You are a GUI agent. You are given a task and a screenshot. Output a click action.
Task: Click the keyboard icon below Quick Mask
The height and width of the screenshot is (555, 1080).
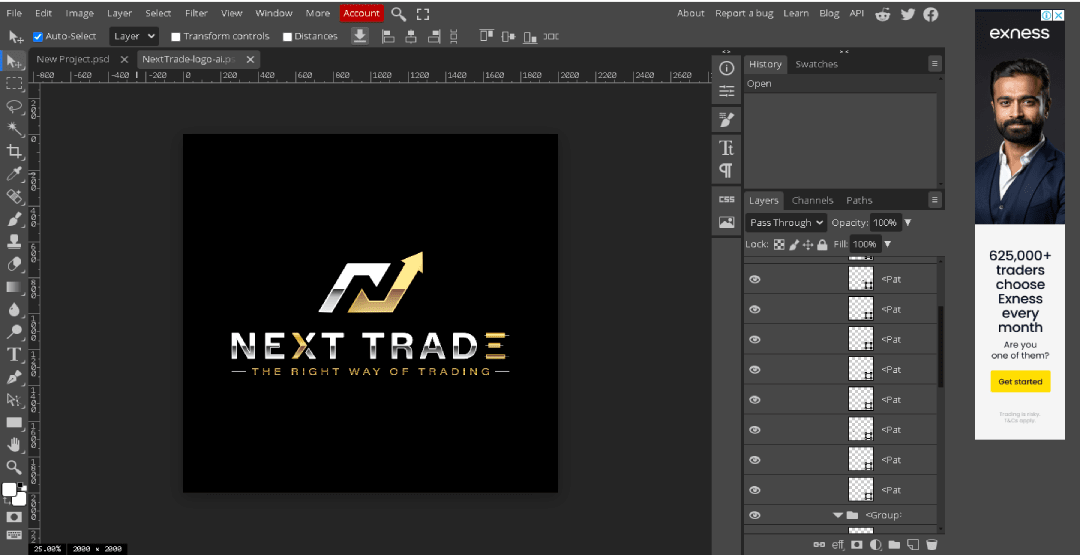click(14, 535)
